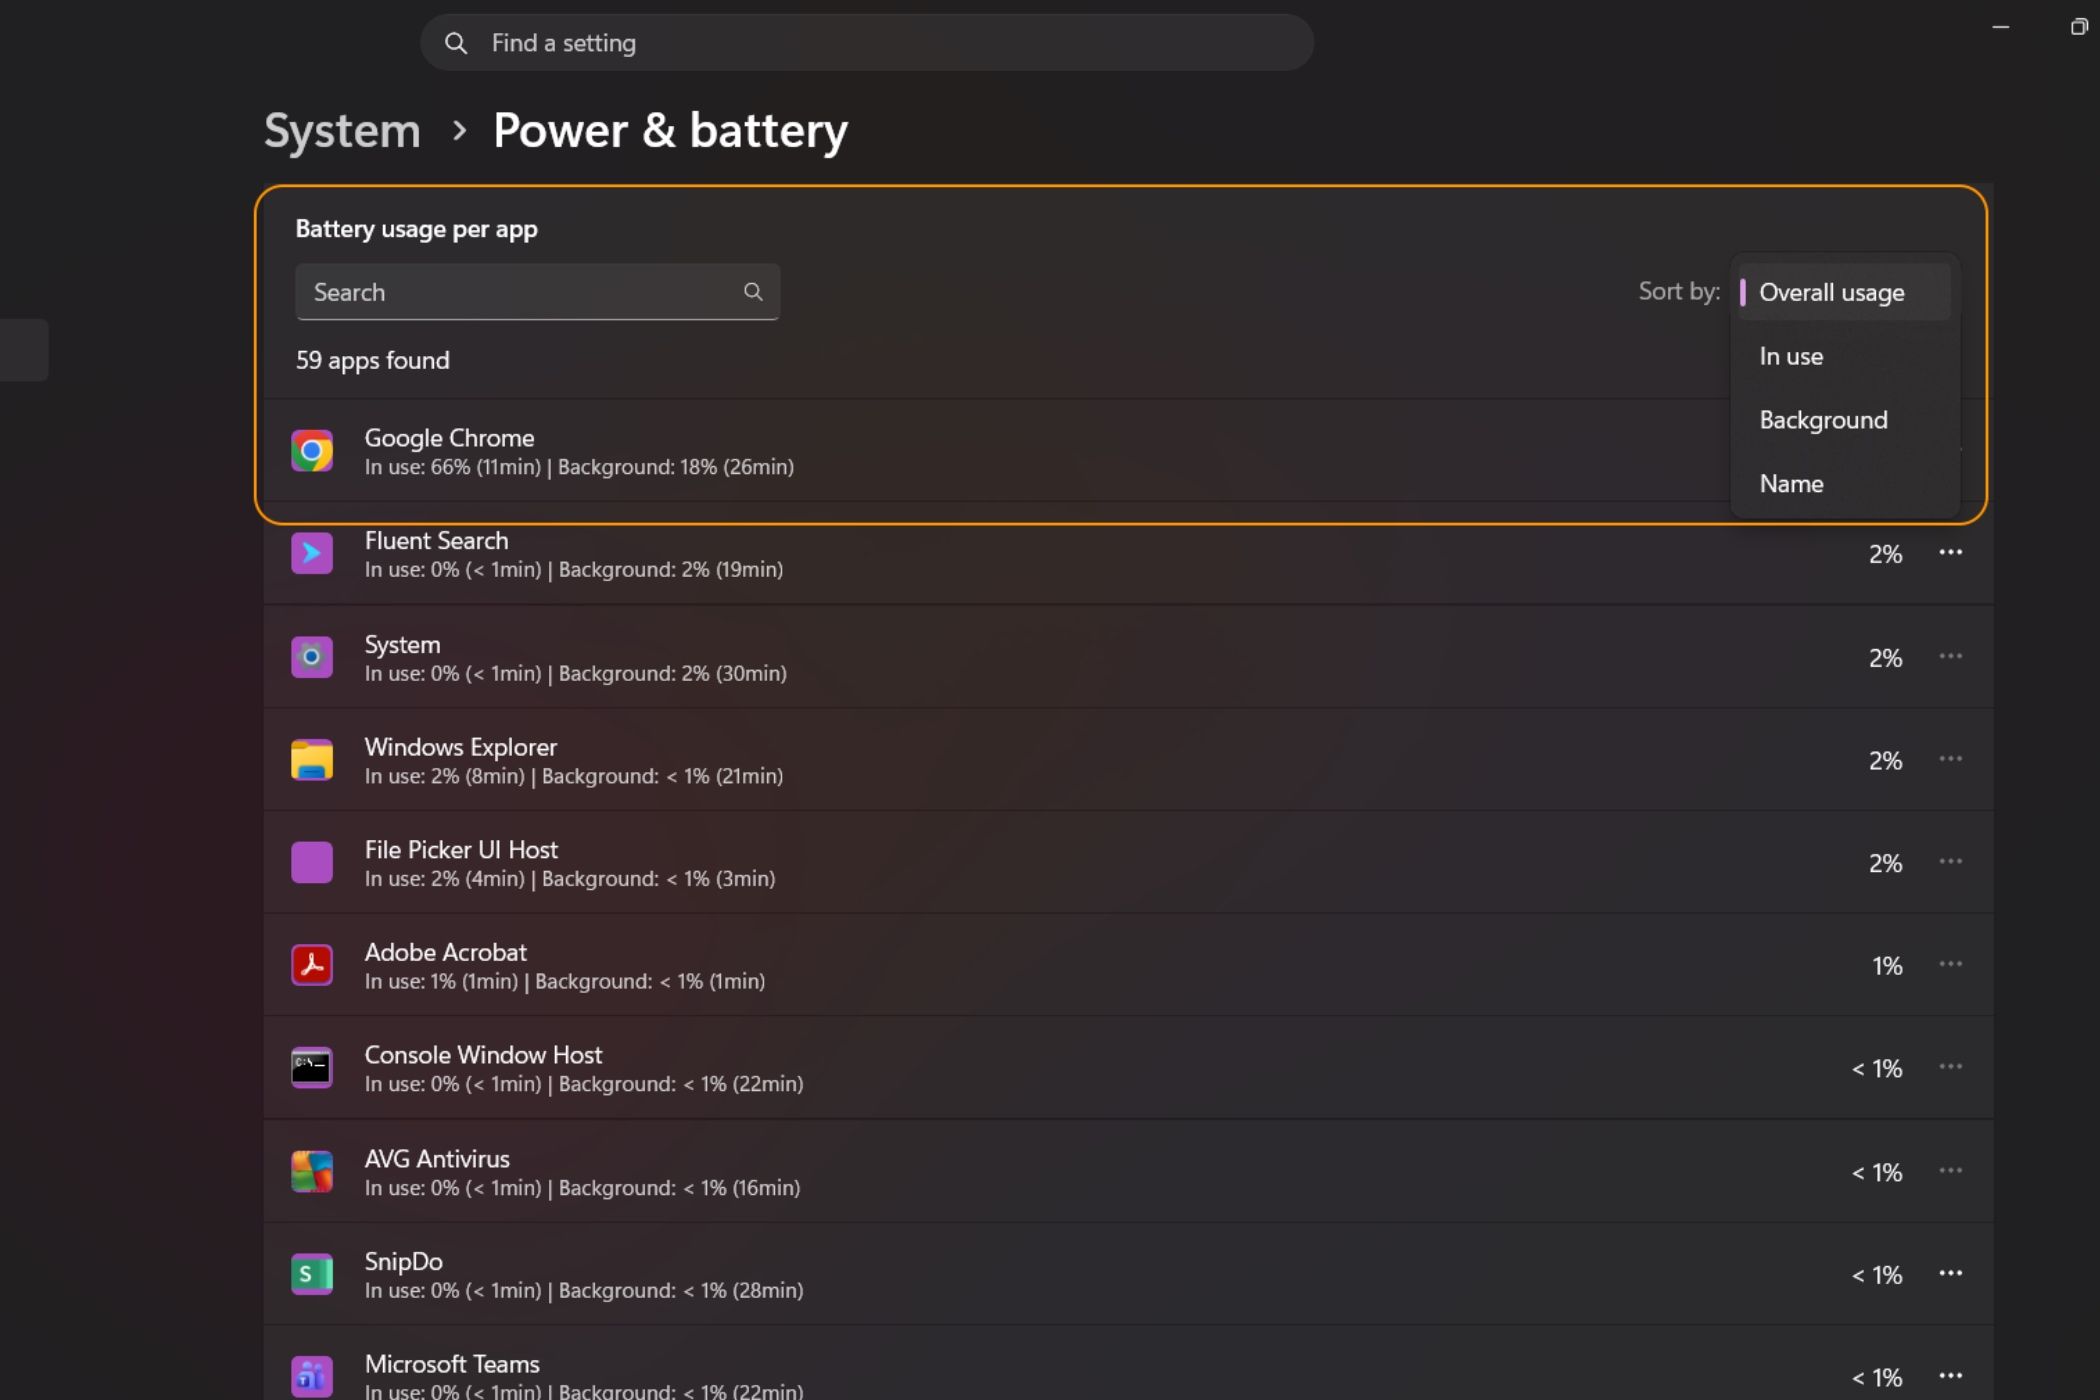The height and width of the screenshot is (1400, 2100).
Task: Click the SnipDo app icon
Action: point(312,1274)
